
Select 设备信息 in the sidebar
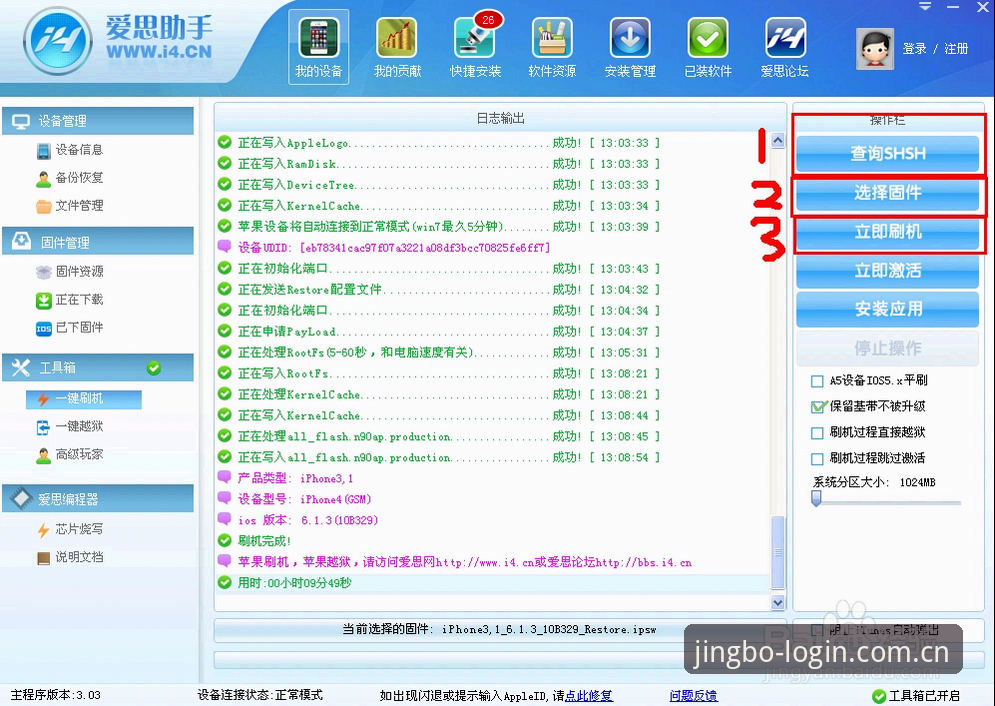[x=70, y=150]
